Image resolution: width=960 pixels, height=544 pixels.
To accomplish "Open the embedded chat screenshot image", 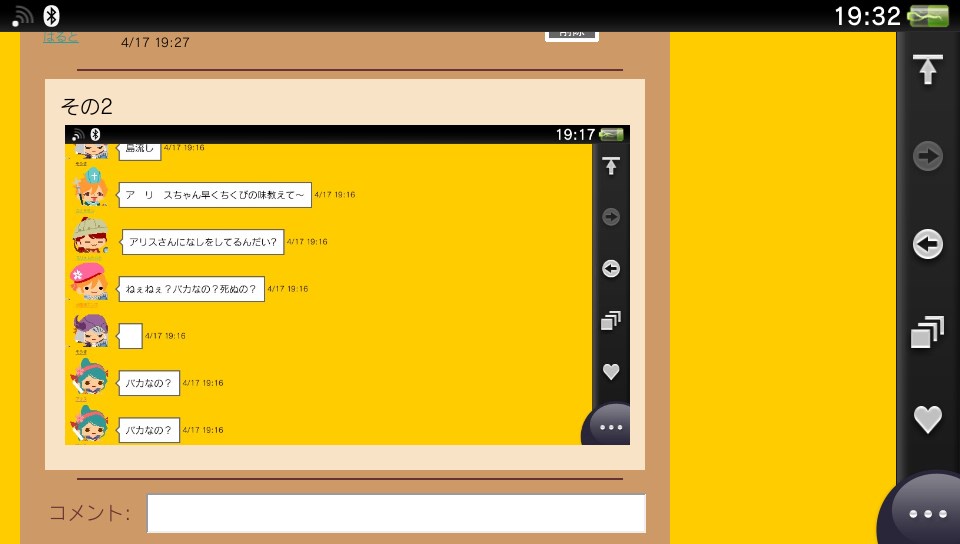I will [347, 285].
